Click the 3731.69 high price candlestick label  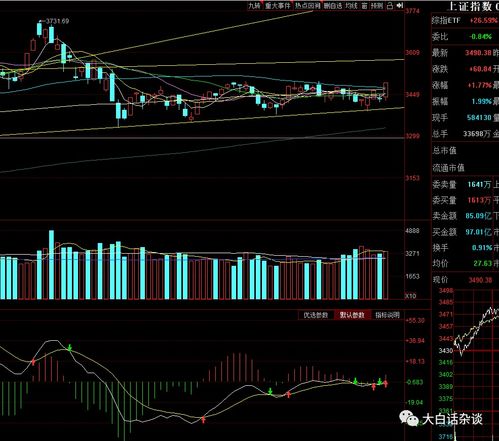pos(57,21)
